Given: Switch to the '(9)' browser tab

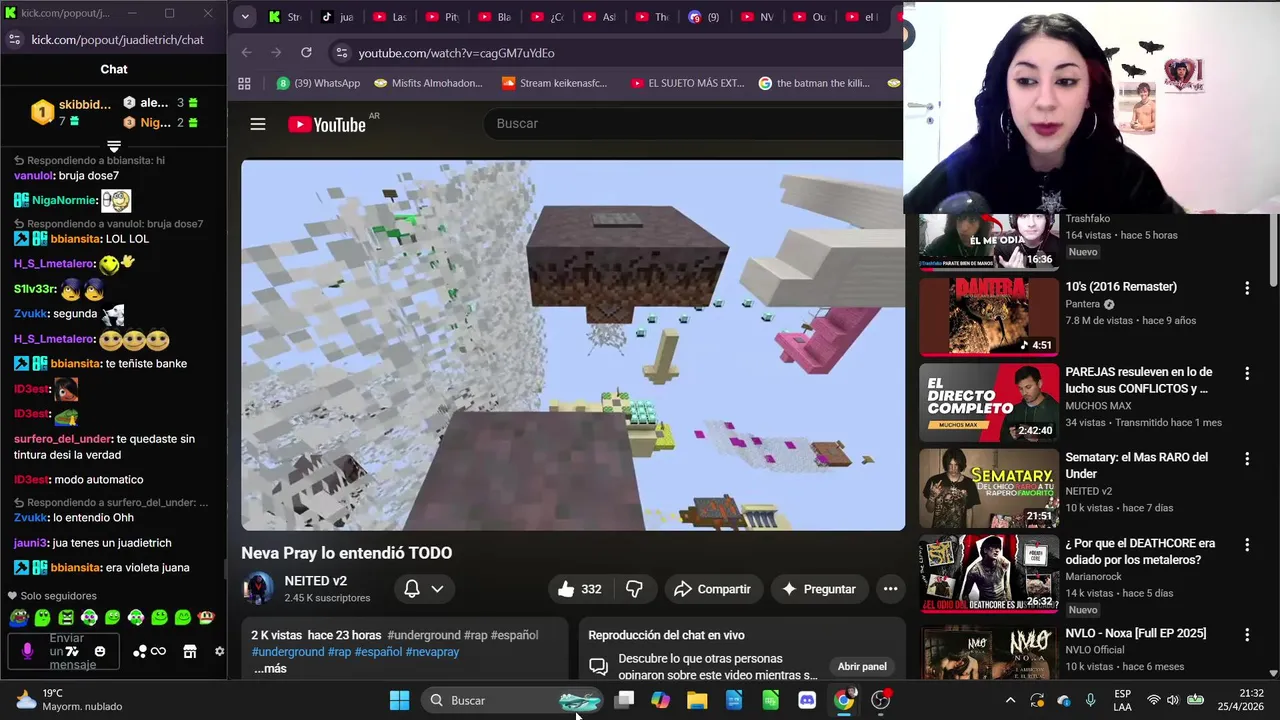Looking at the screenshot, I should point(705,17).
